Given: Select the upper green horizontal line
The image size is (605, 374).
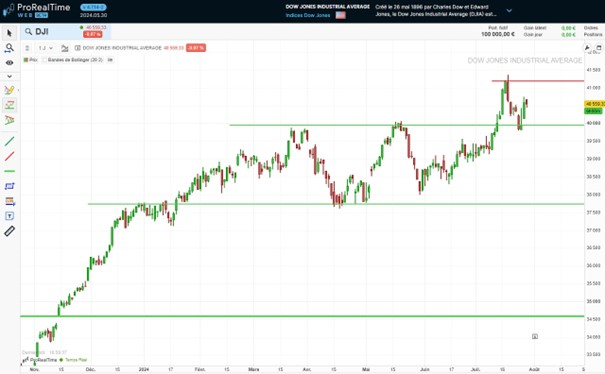Looking at the screenshot, I should pos(407,125).
